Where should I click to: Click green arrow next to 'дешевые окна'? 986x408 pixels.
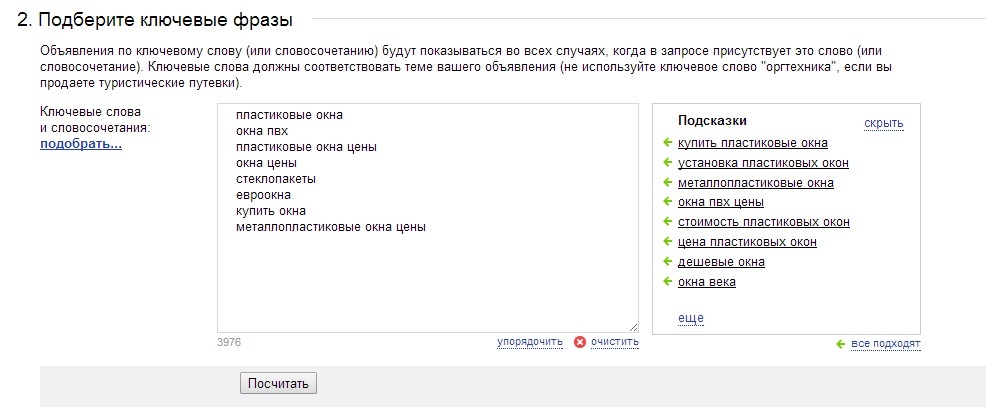(668, 262)
